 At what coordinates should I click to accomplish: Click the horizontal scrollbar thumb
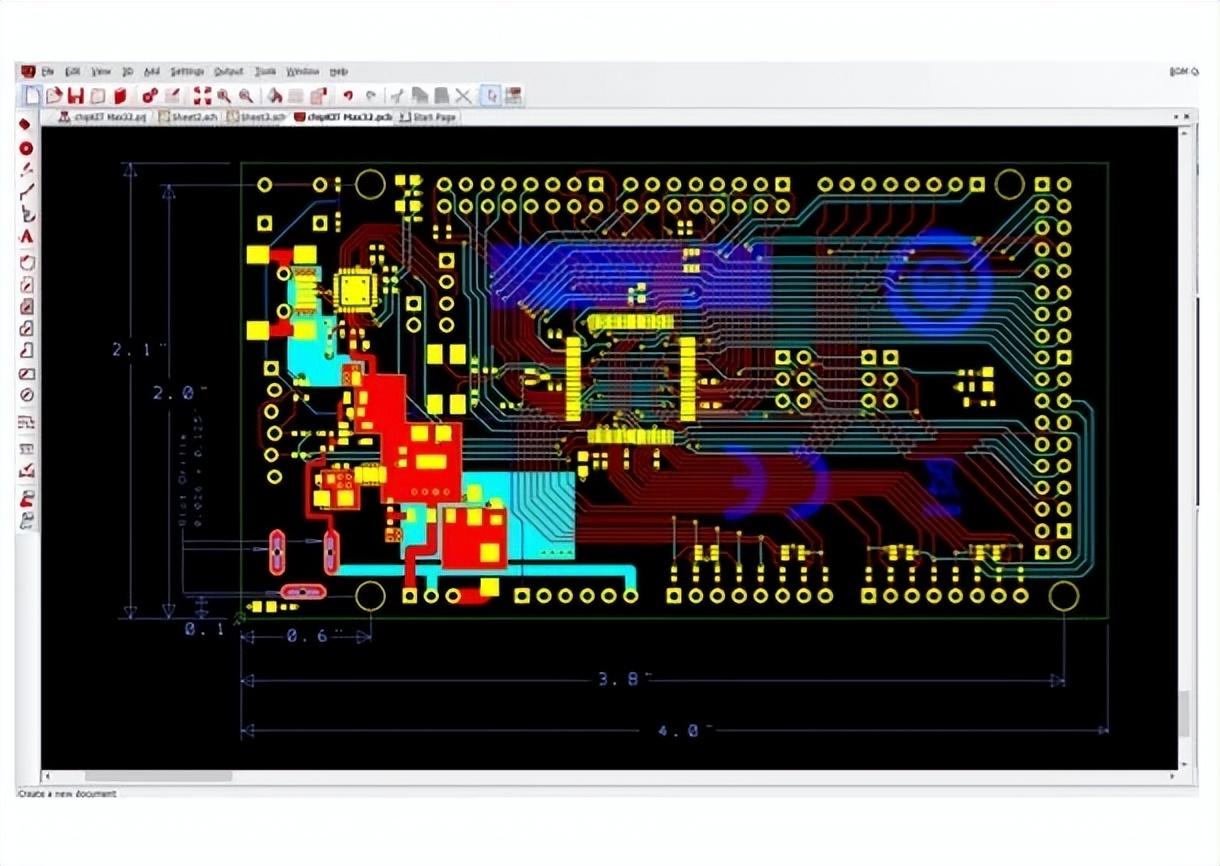coord(158,776)
